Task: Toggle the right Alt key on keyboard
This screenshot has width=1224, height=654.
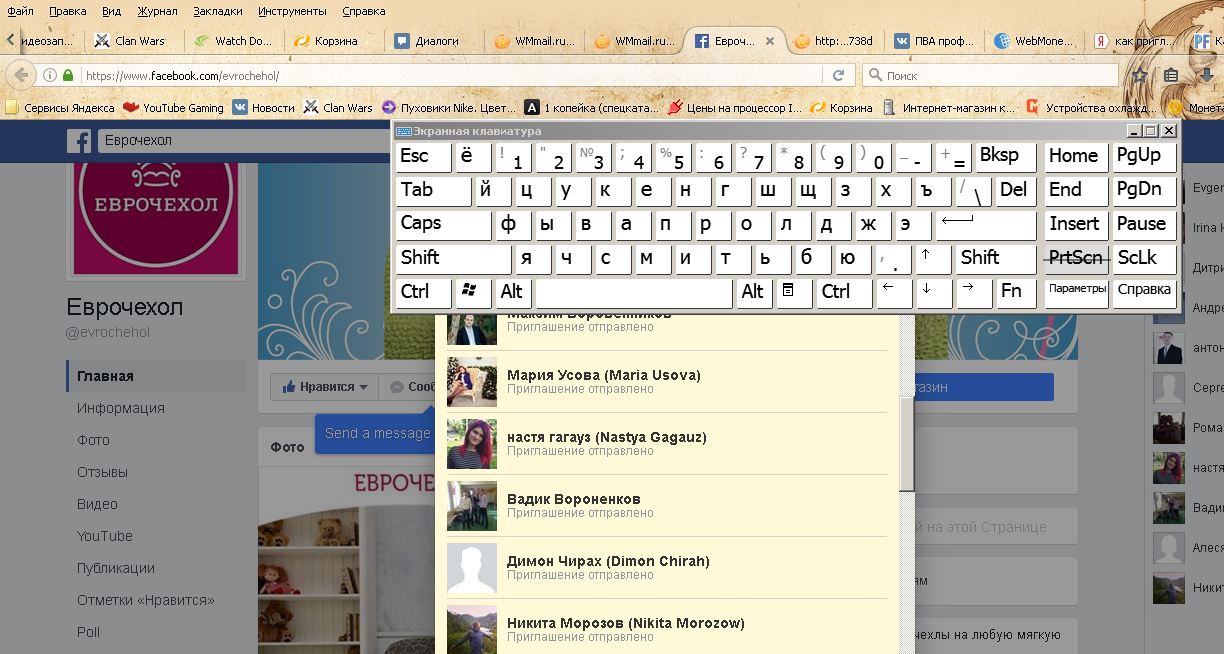Action: coord(754,292)
